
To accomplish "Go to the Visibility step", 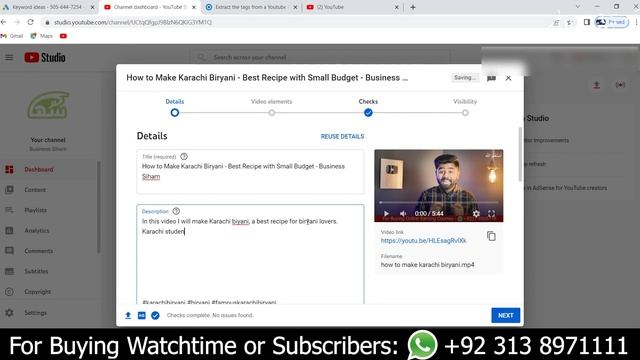I will click(465, 108).
